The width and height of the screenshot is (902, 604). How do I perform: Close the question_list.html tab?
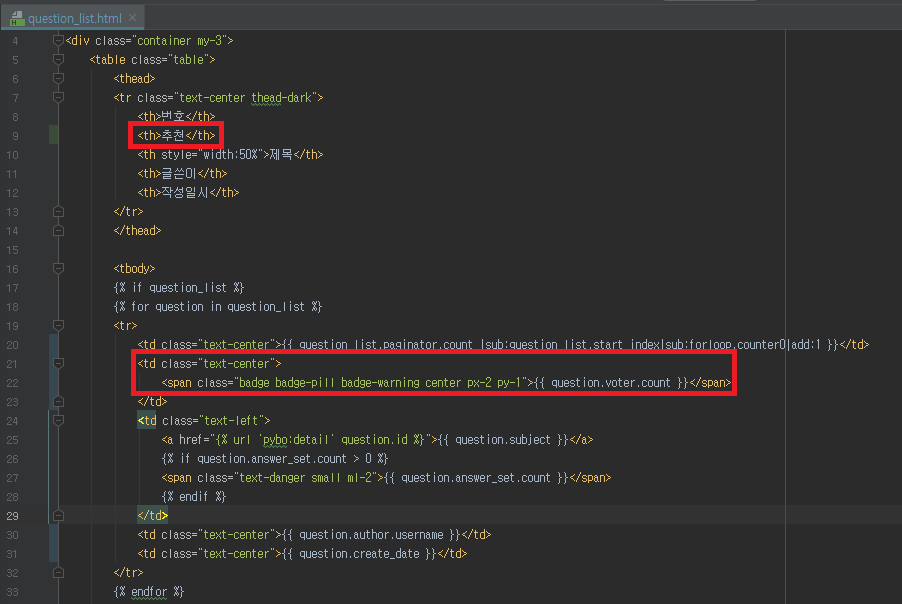(133, 18)
